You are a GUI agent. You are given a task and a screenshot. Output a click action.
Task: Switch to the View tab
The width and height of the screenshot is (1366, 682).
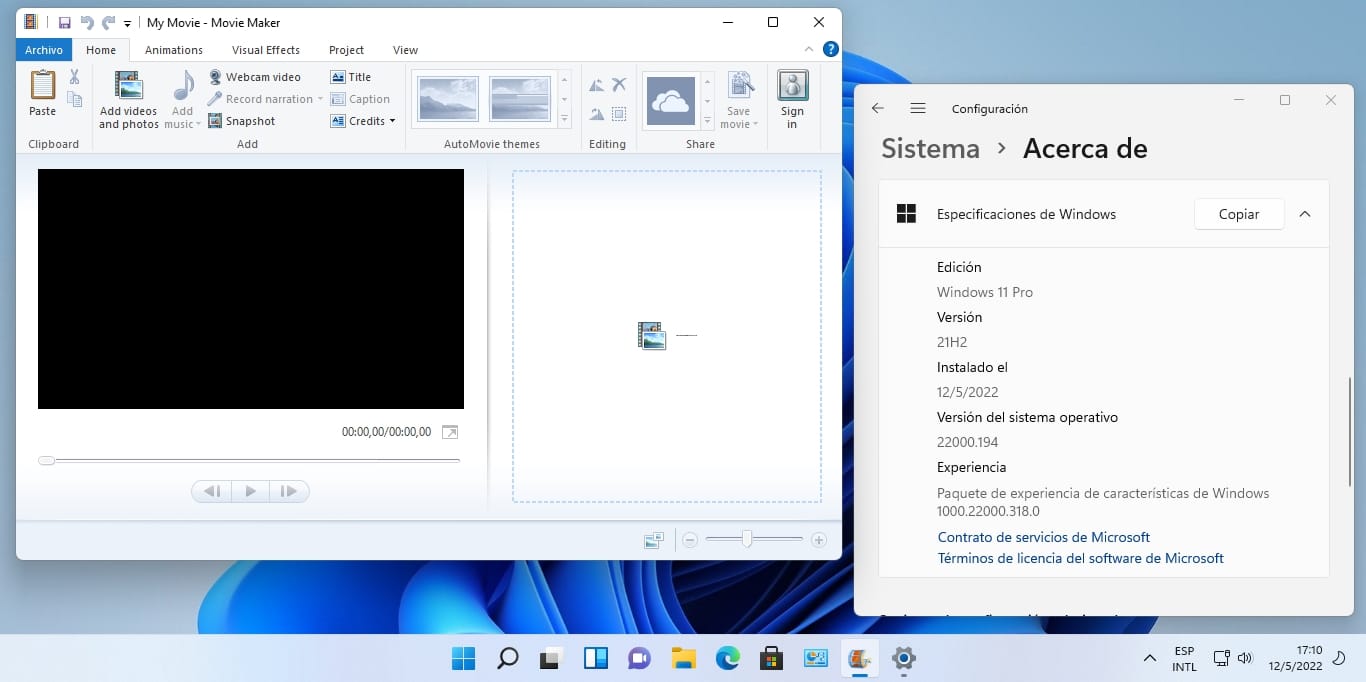point(405,50)
